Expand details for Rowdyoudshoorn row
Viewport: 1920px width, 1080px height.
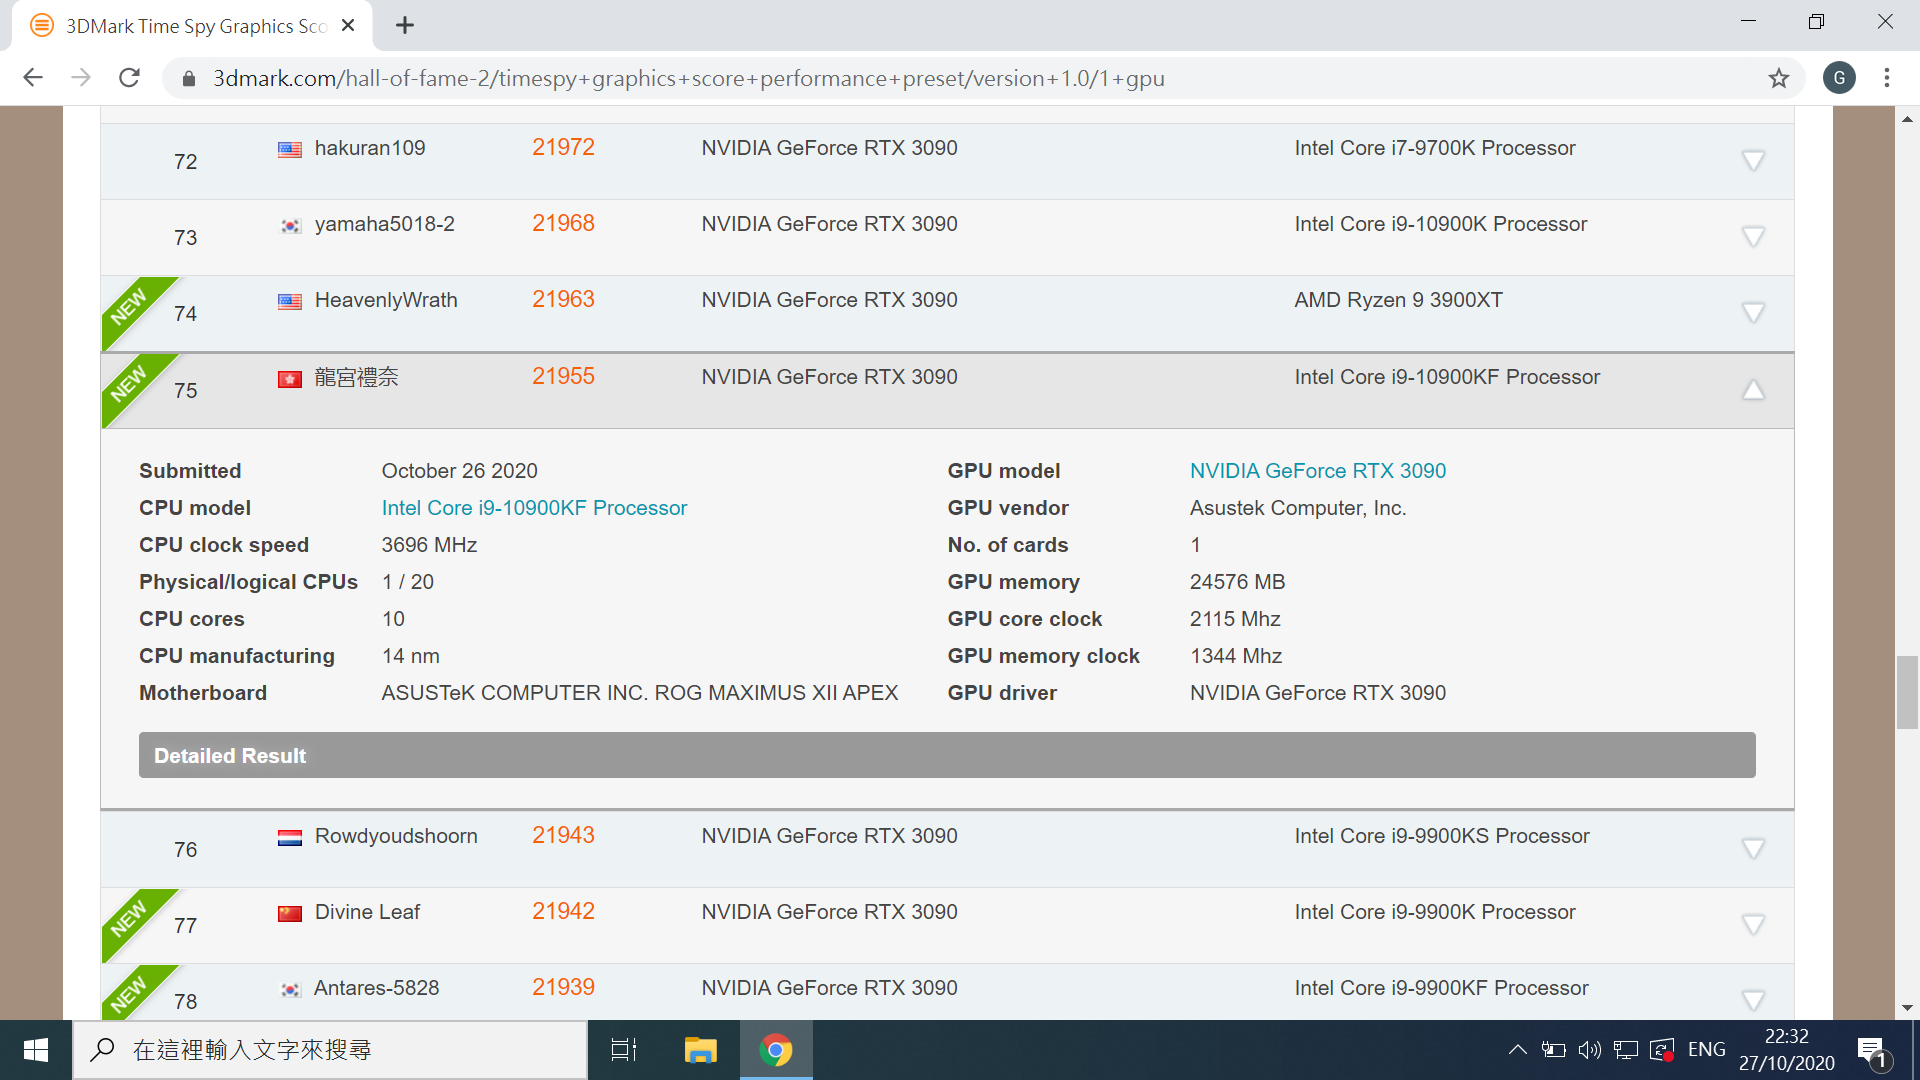click(x=1753, y=848)
